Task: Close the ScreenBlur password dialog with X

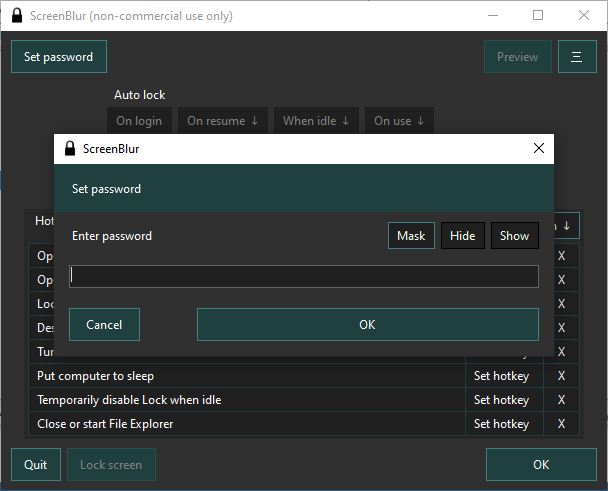Action: (539, 148)
